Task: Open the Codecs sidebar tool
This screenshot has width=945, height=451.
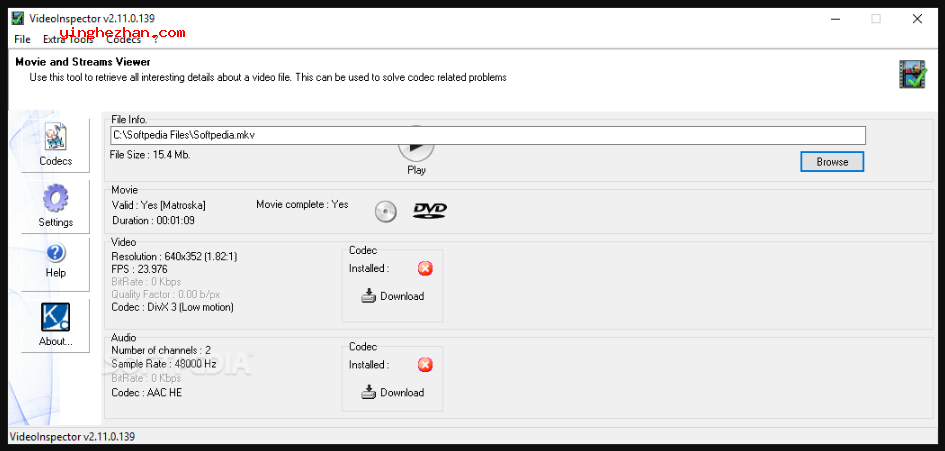Action: 55,145
